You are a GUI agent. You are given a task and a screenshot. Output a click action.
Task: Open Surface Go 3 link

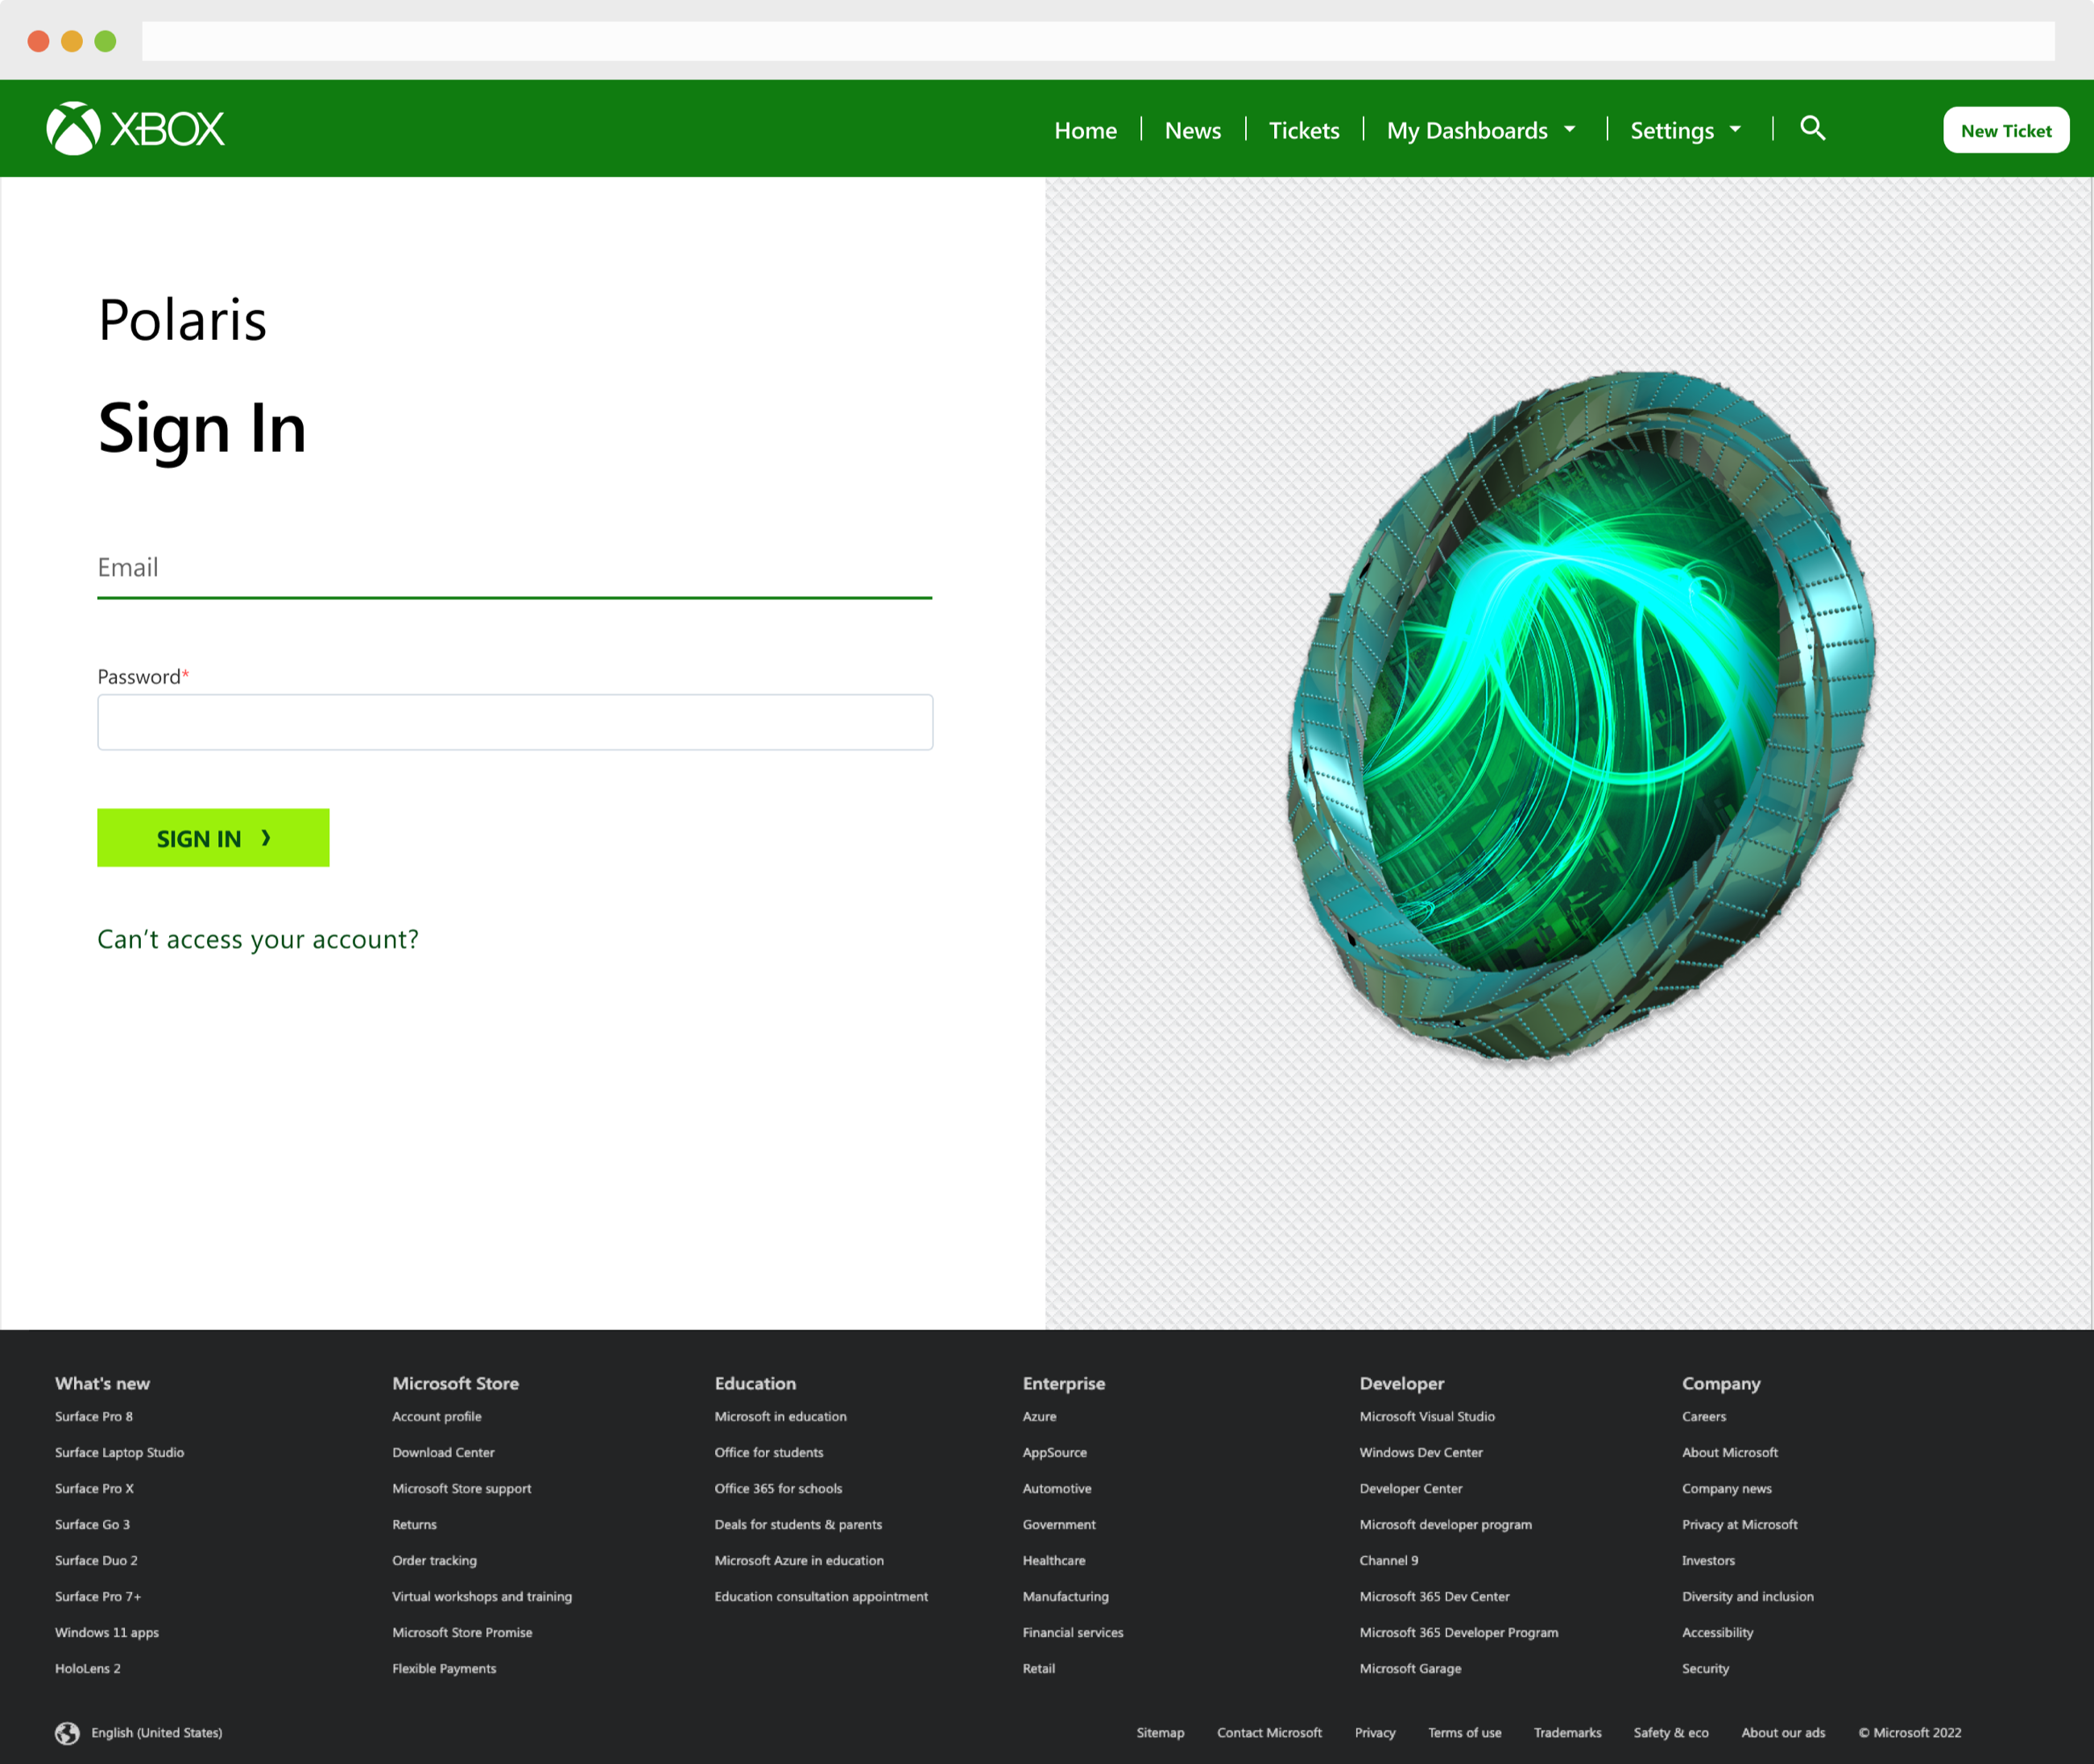(x=92, y=1525)
